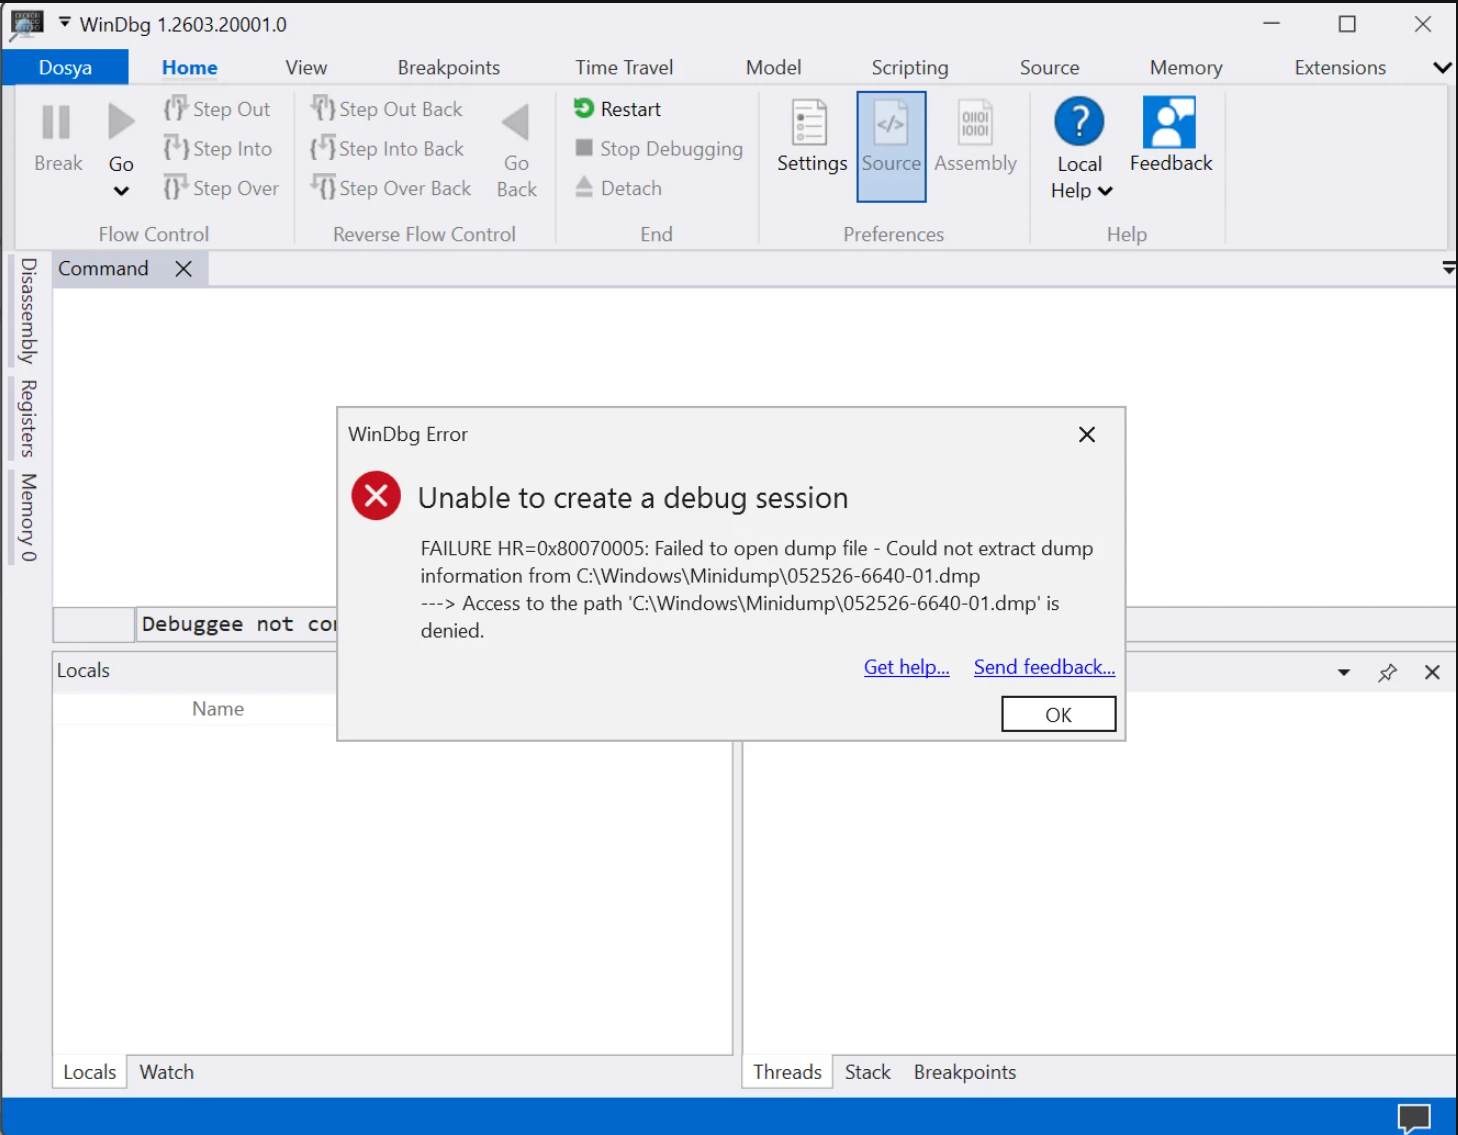Open the Send feedback... link
Viewport: 1458px width, 1135px height.
tap(1044, 667)
